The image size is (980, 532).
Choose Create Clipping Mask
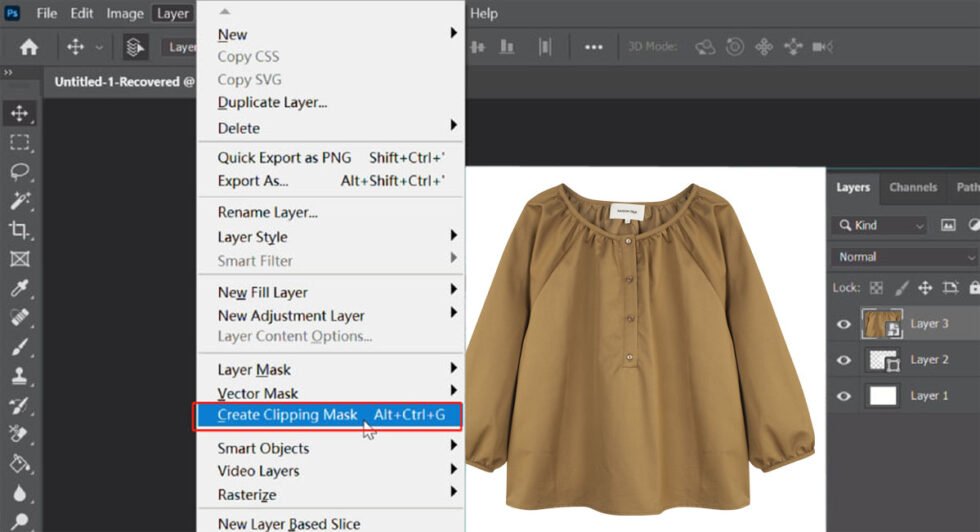click(329, 416)
